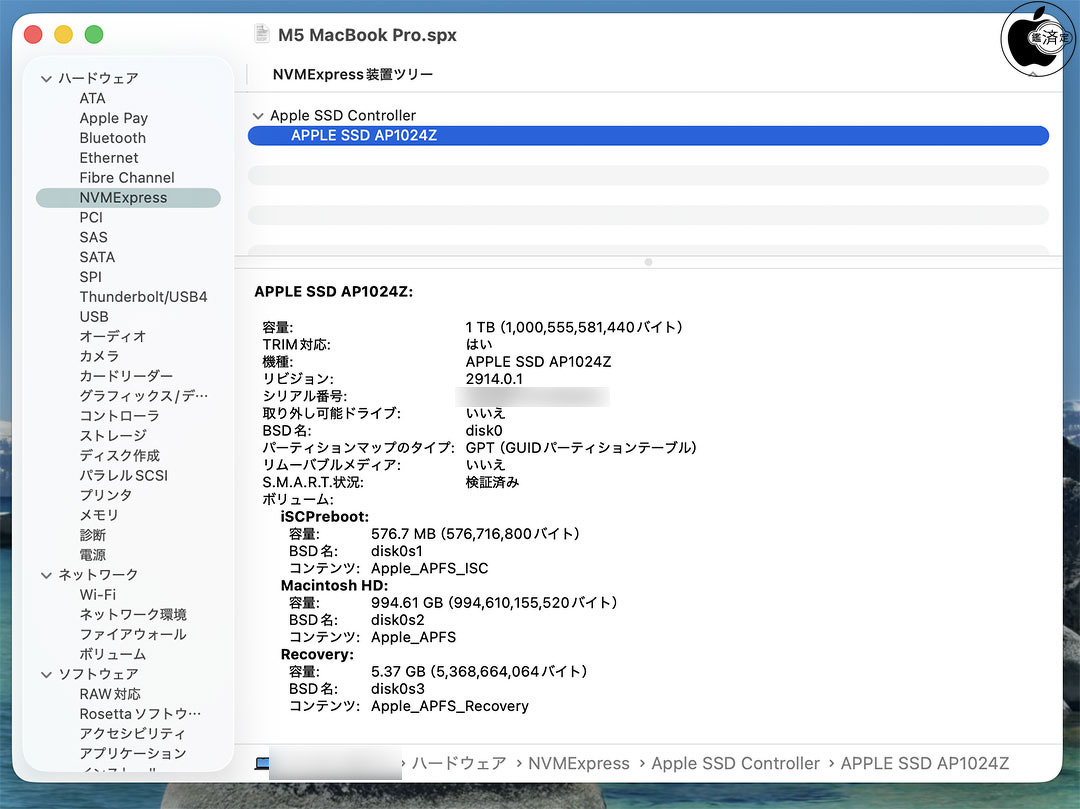Select メモリ in the hardware list
The image size is (1080, 809).
[x=98, y=515]
